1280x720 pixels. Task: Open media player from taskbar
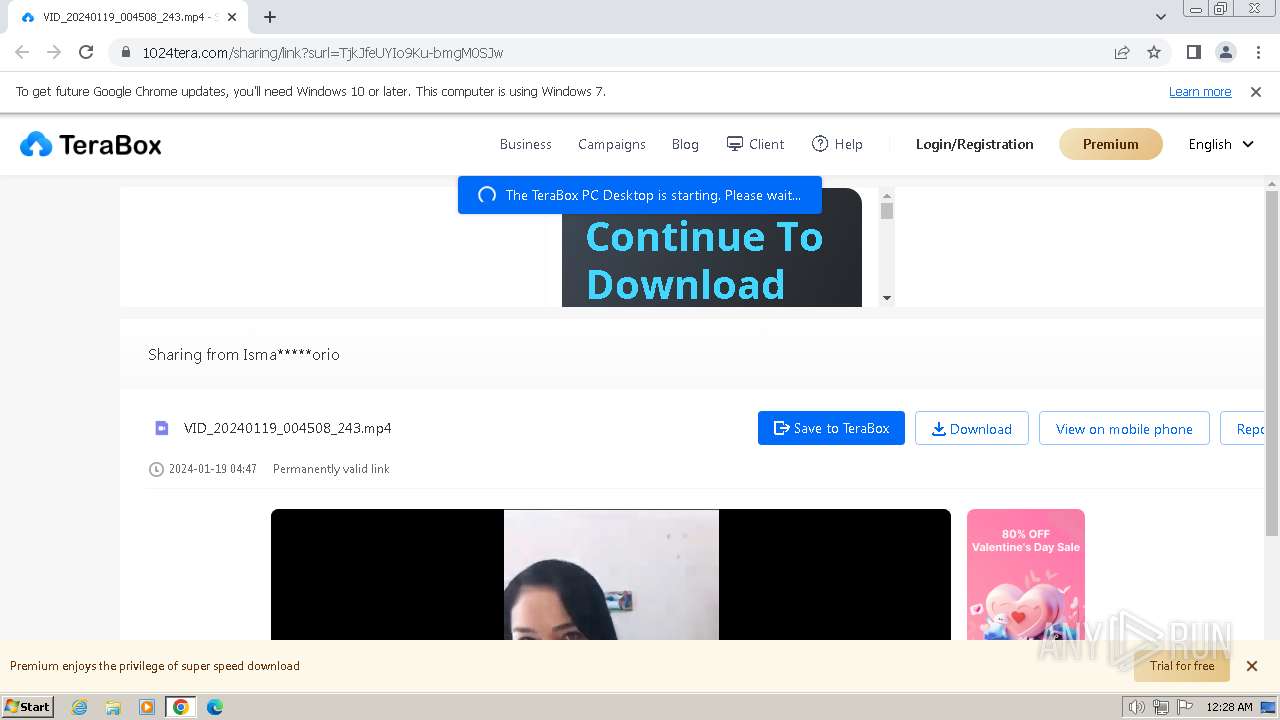point(147,707)
